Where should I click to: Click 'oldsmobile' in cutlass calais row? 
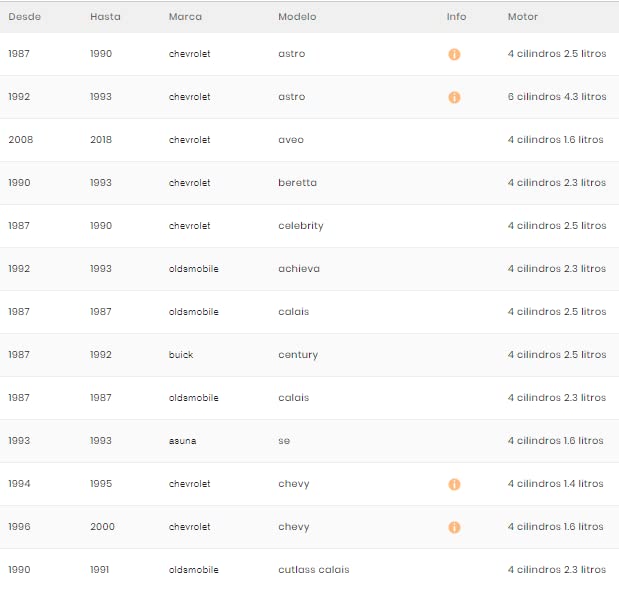coord(193,570)
